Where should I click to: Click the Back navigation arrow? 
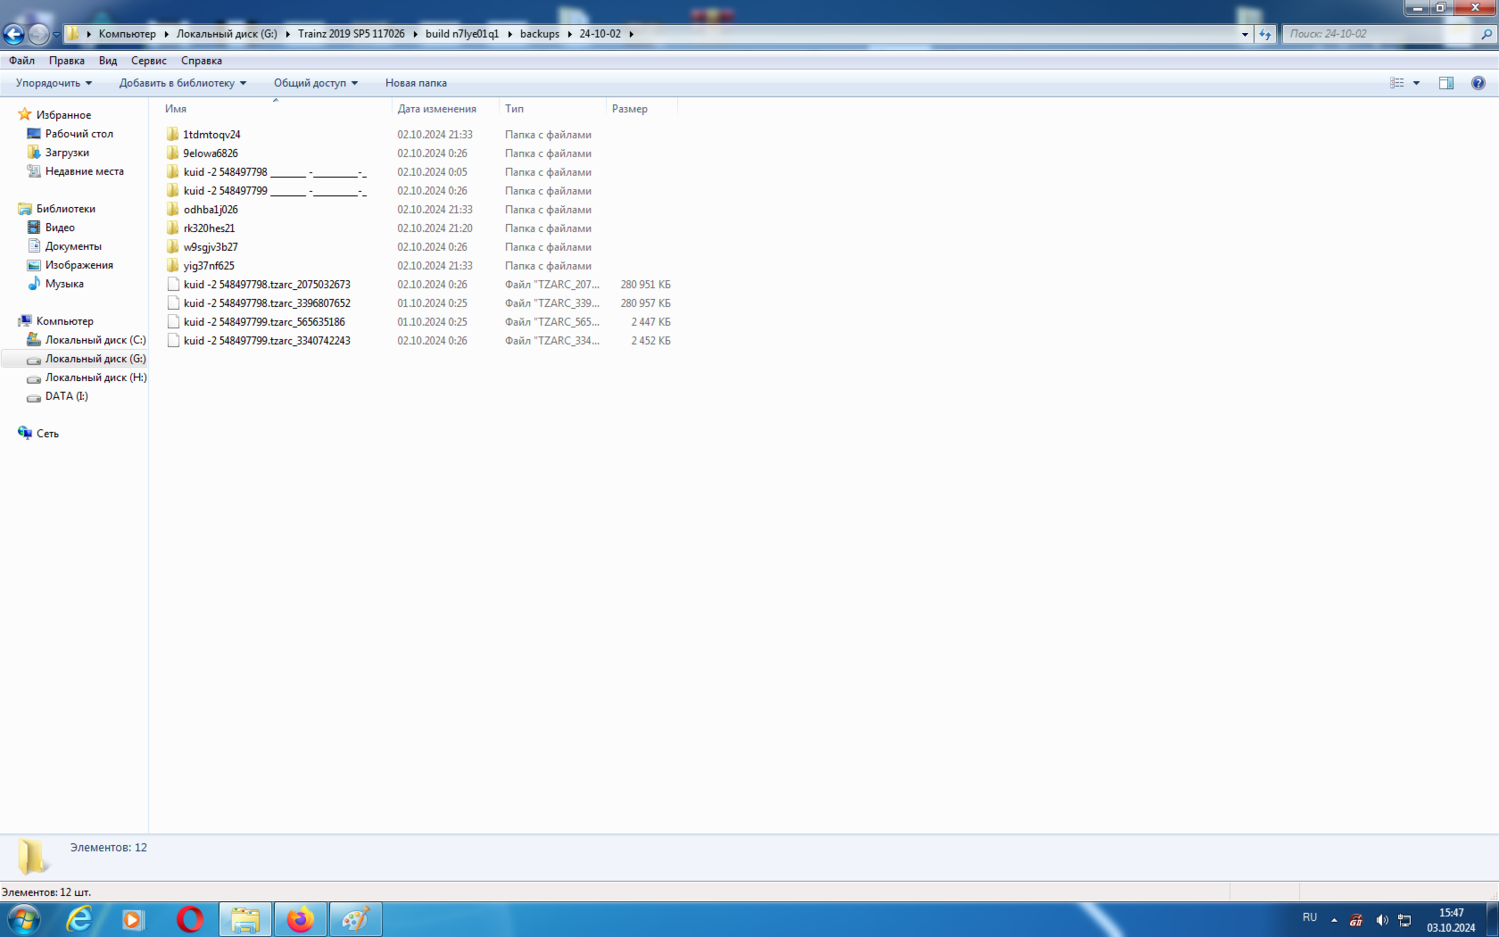(14, 34)
